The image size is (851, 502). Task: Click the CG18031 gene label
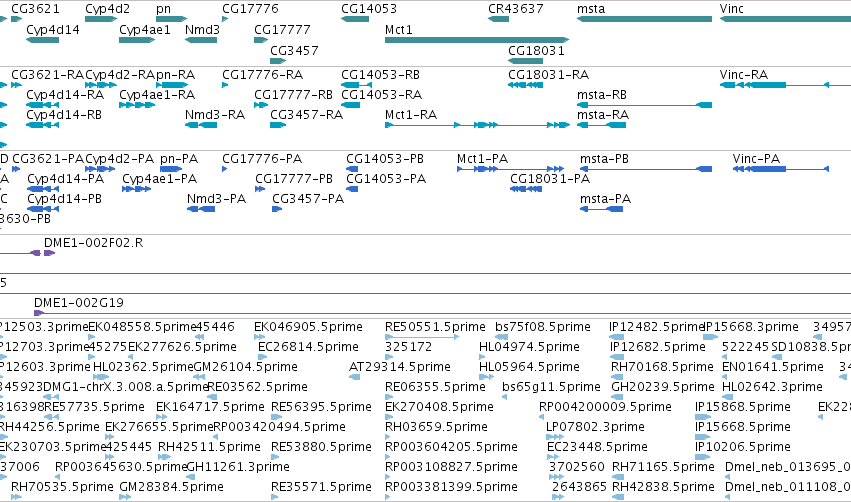tap(536, 50)
